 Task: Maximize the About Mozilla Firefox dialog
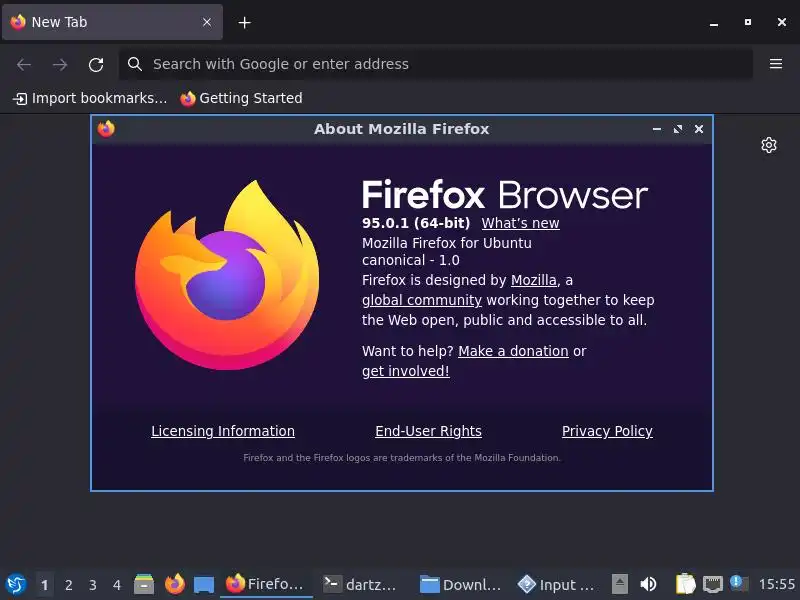click(x=678, y=129)
